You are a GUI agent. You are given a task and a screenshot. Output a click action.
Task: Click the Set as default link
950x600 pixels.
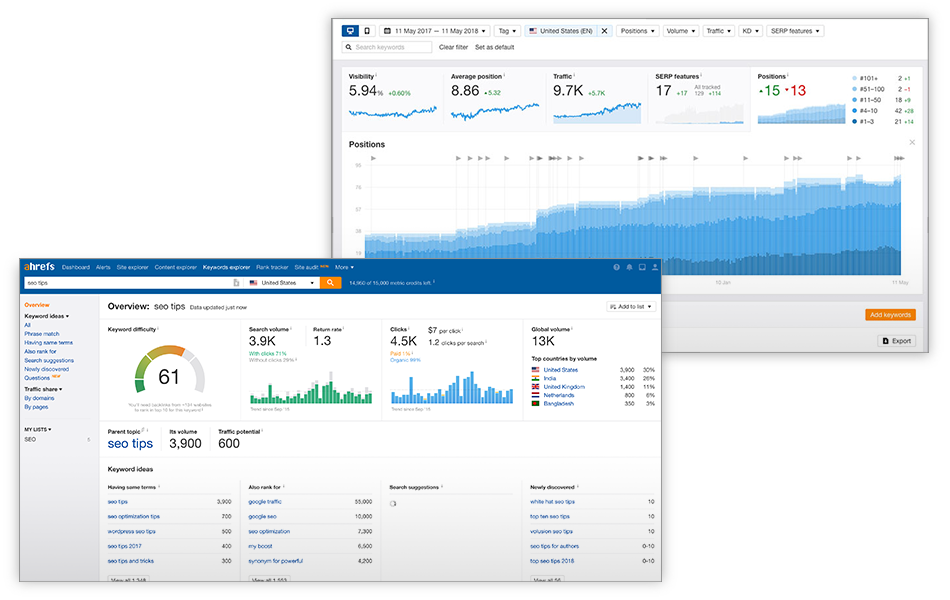[x=494, y=47]
